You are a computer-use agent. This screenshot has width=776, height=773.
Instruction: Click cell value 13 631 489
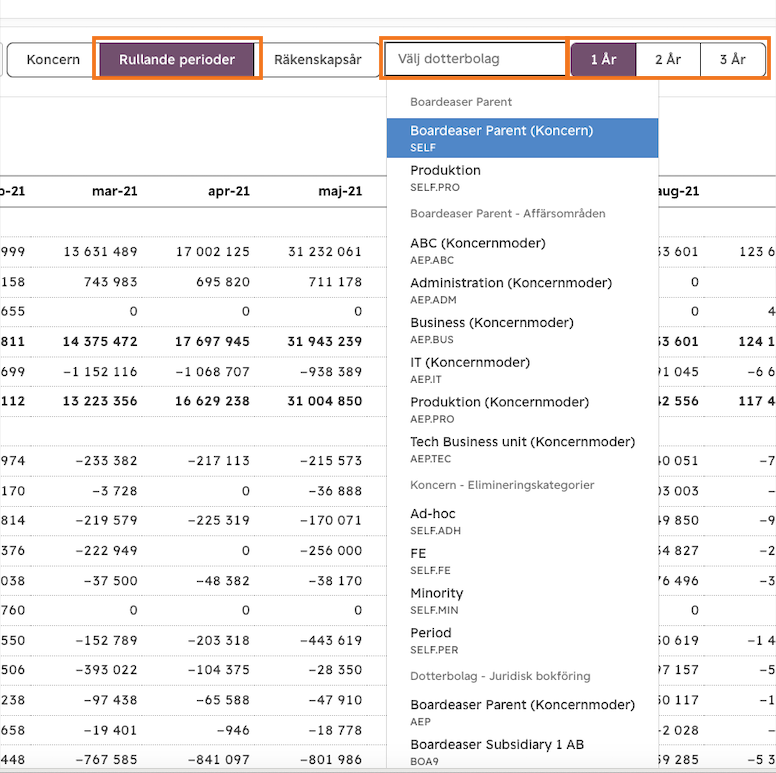100,252
